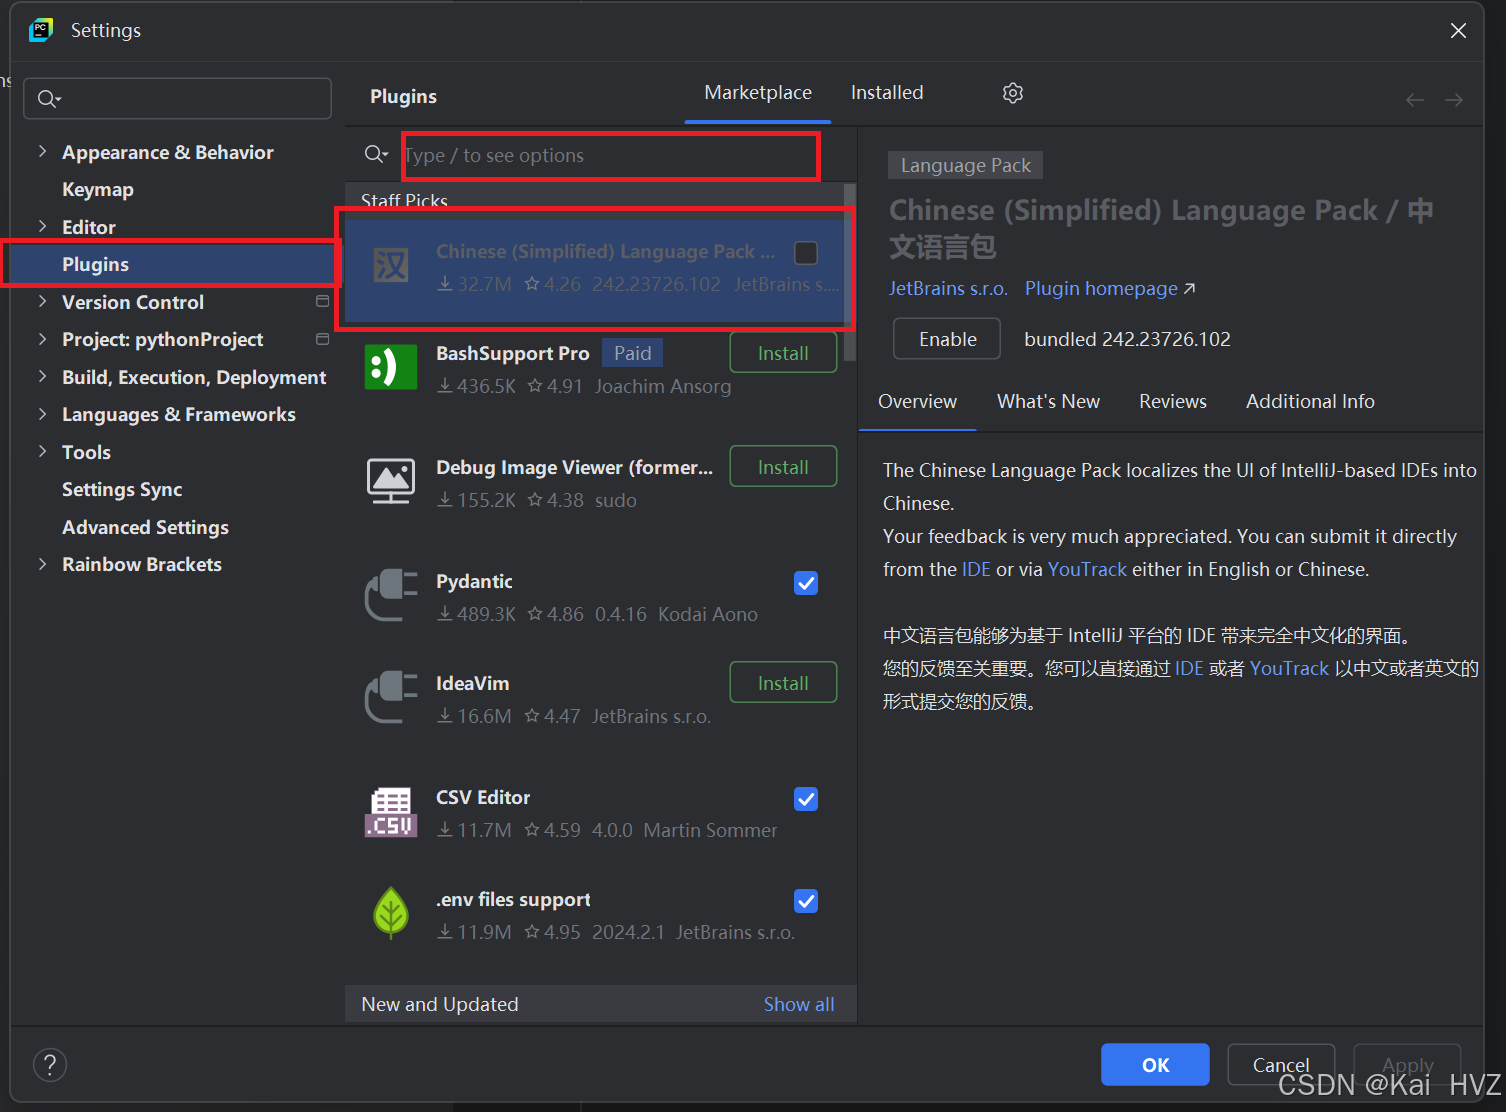This screenshot has height=1112, width=1506.
Task: Open the IDE link in English description
Action: 976,569
